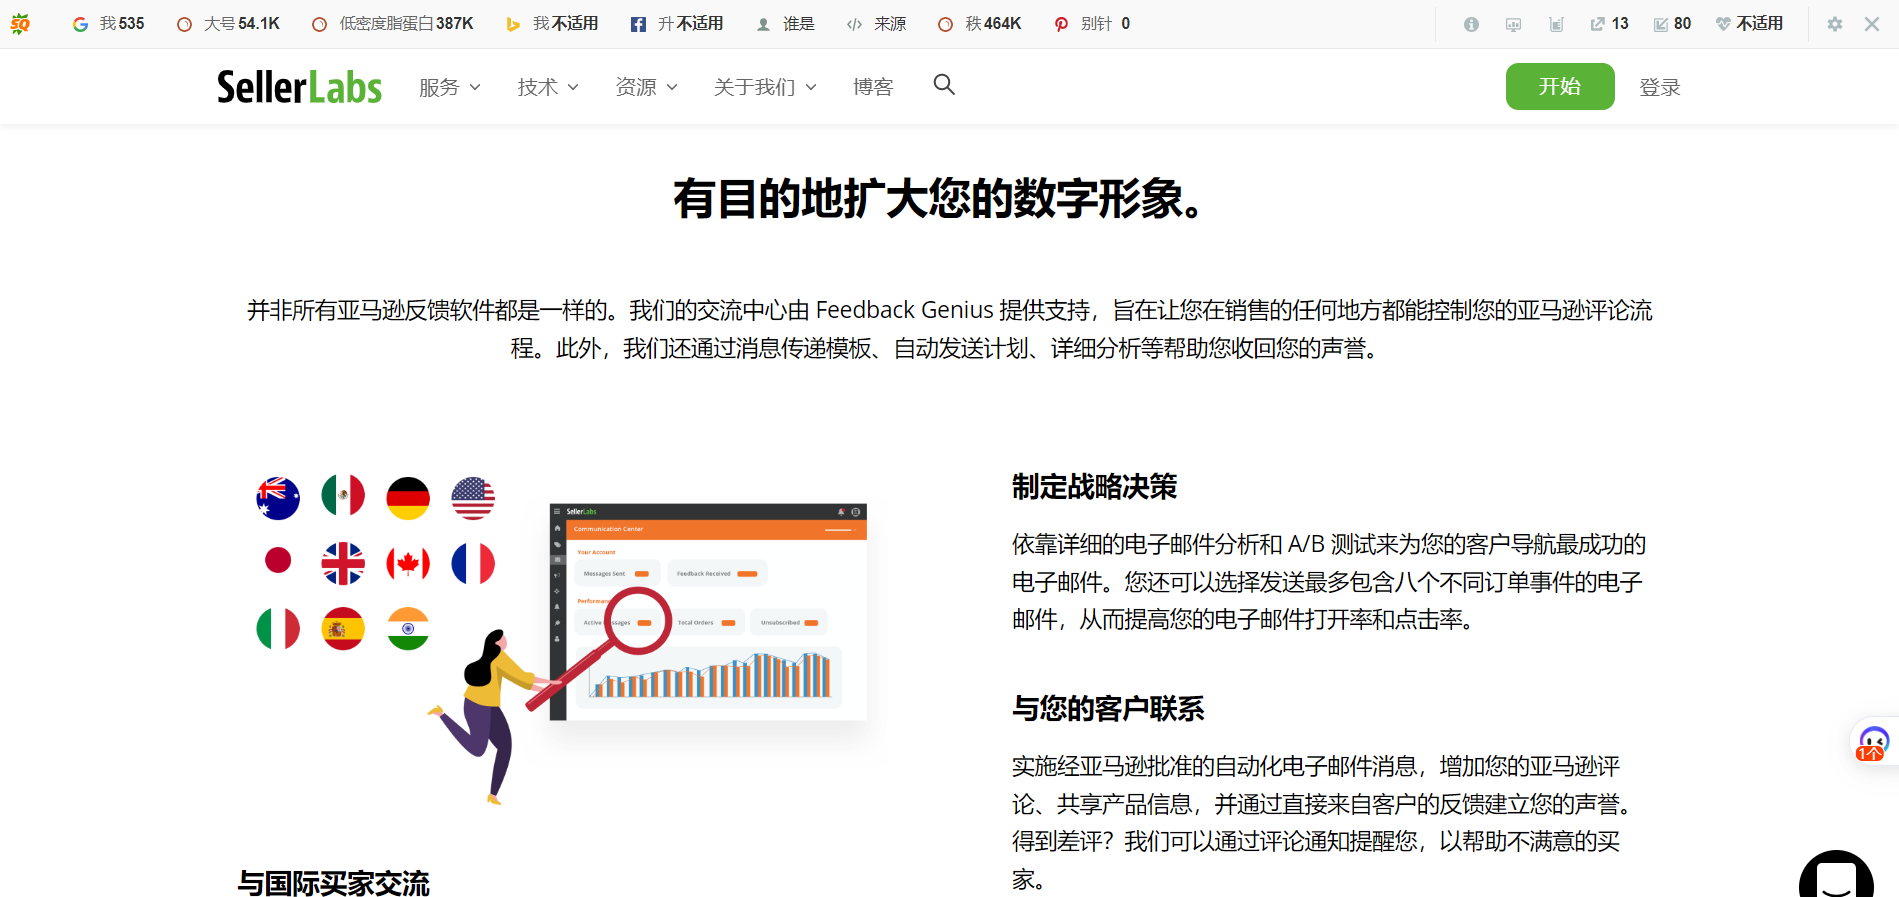Click the 秩 464K rank metric
The width and height of the screenshot is (1899, 897).
pyautogui.click(x=980, y=24)
